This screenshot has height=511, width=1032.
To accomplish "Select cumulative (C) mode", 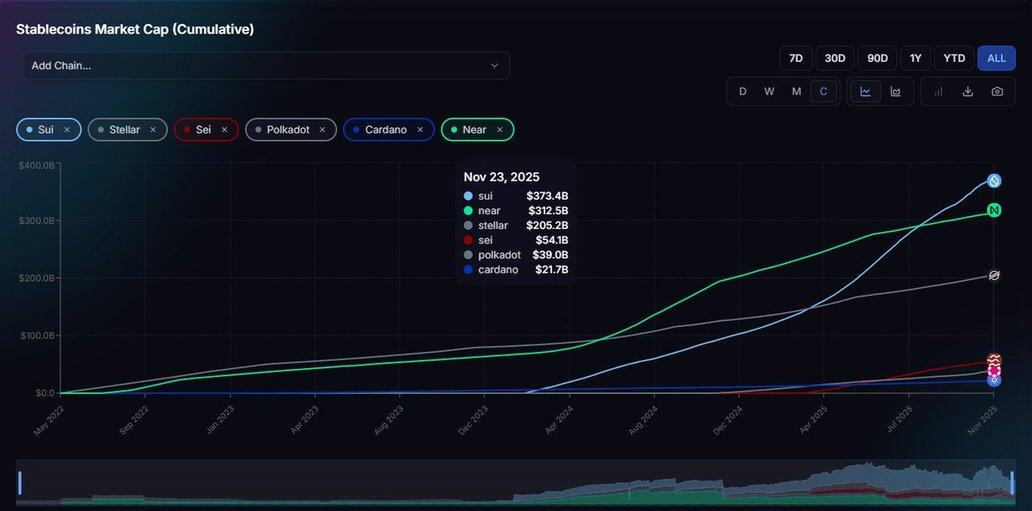I will point(824,91).
